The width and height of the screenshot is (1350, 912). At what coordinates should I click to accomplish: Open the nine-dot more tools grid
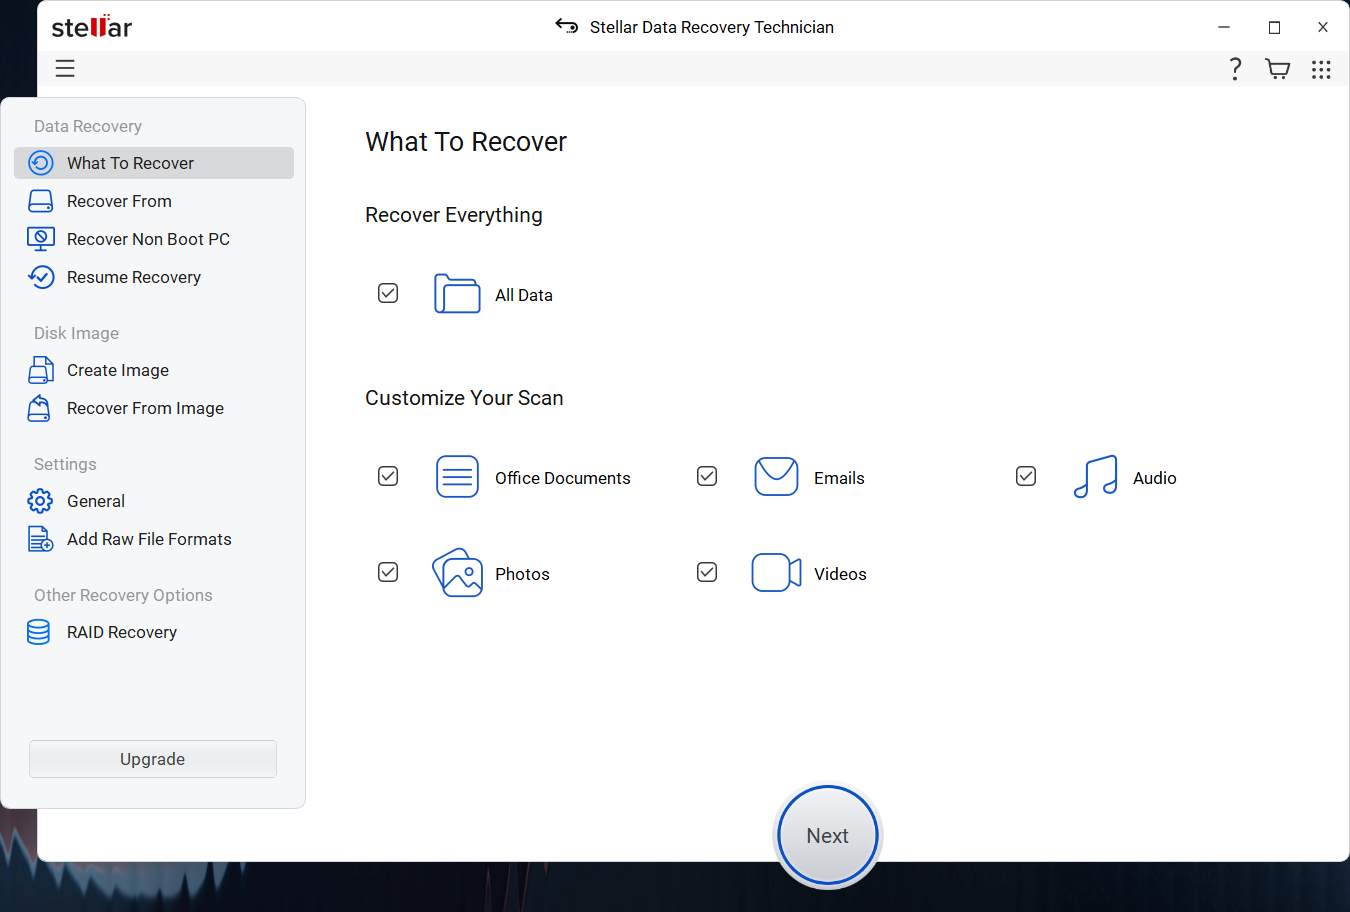pyautogui.click(x=1321, y=69)
